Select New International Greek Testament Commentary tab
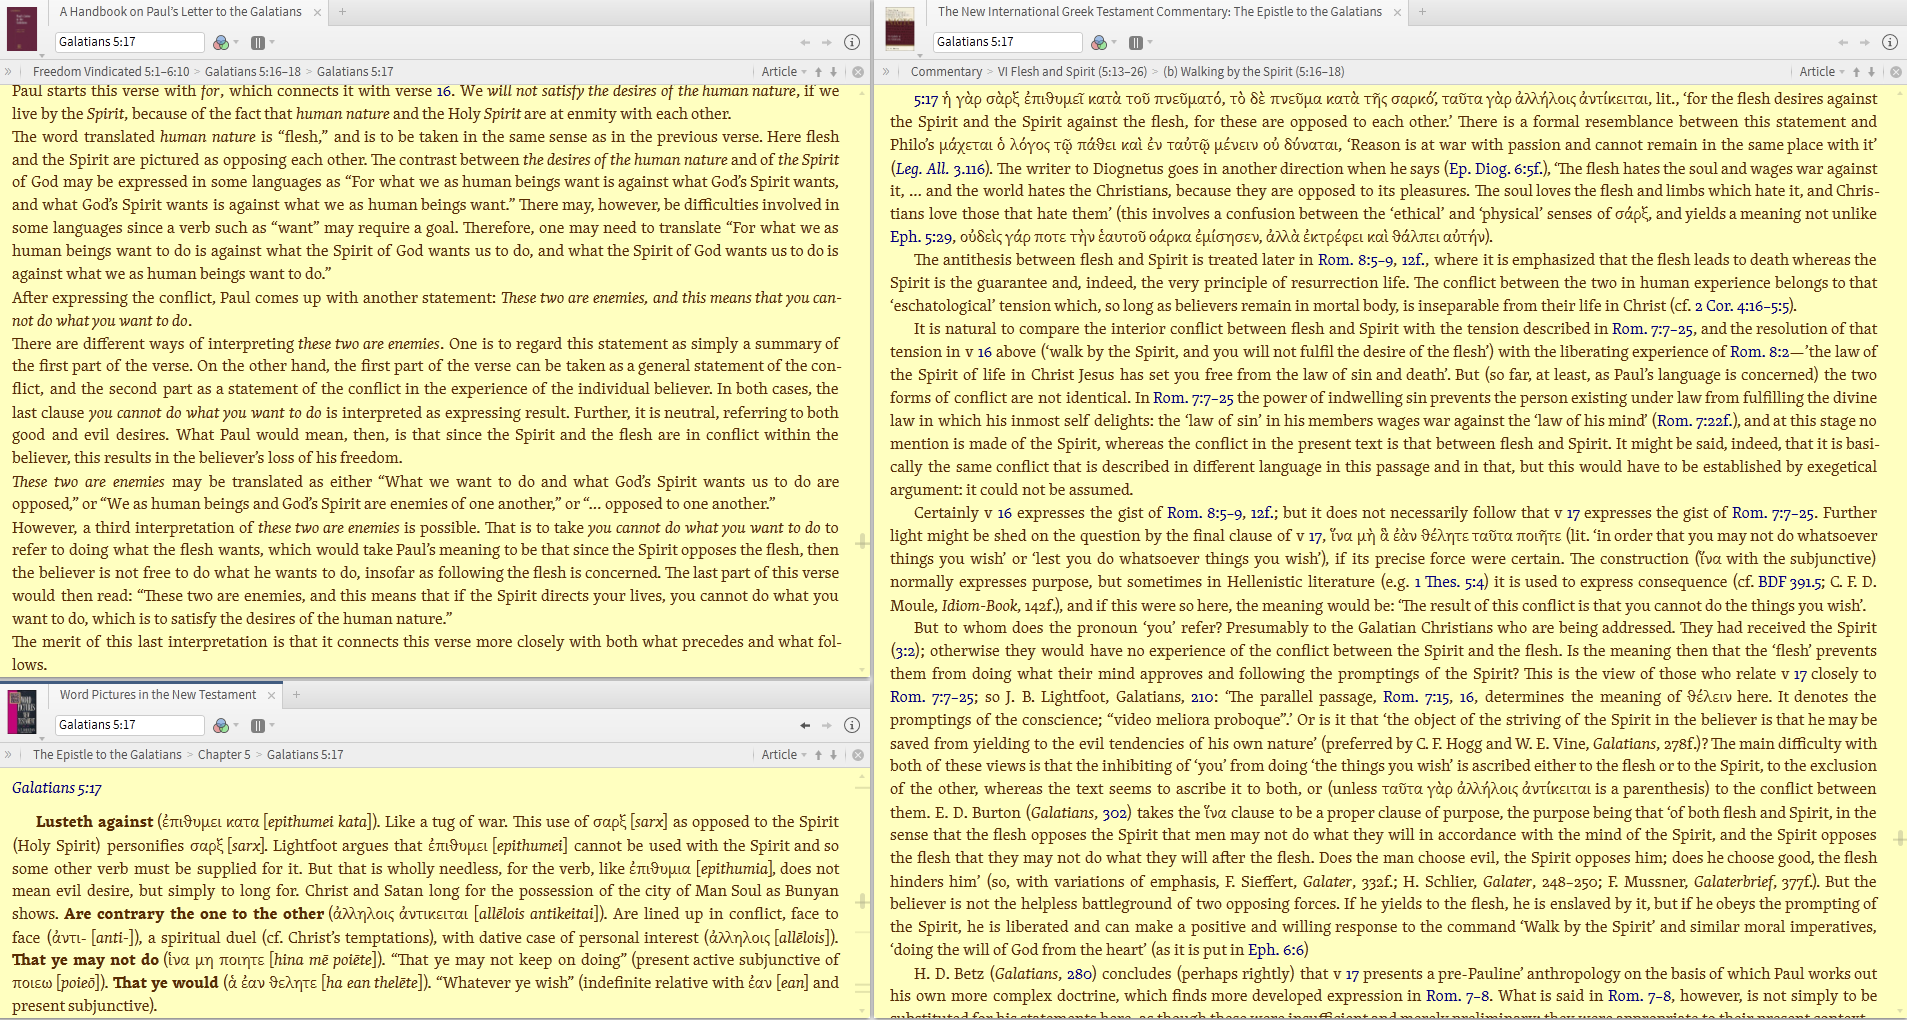The width and height of the screenshot is (1907, 1020). tap(1160, 12)
